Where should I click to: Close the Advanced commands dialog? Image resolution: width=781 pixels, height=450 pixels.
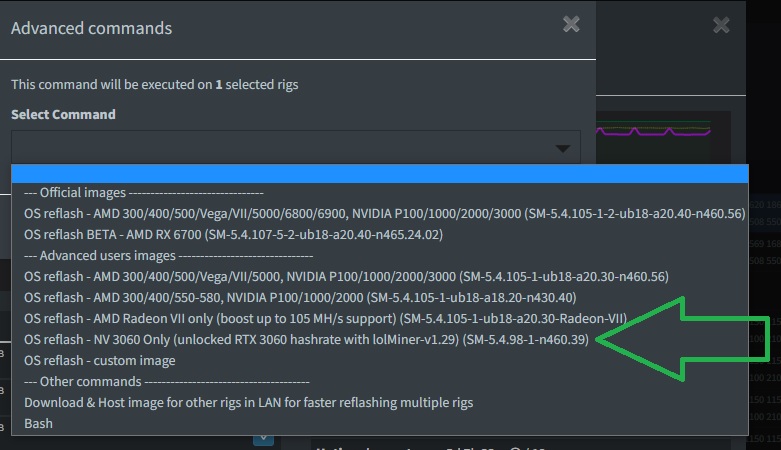pos(571,24)
